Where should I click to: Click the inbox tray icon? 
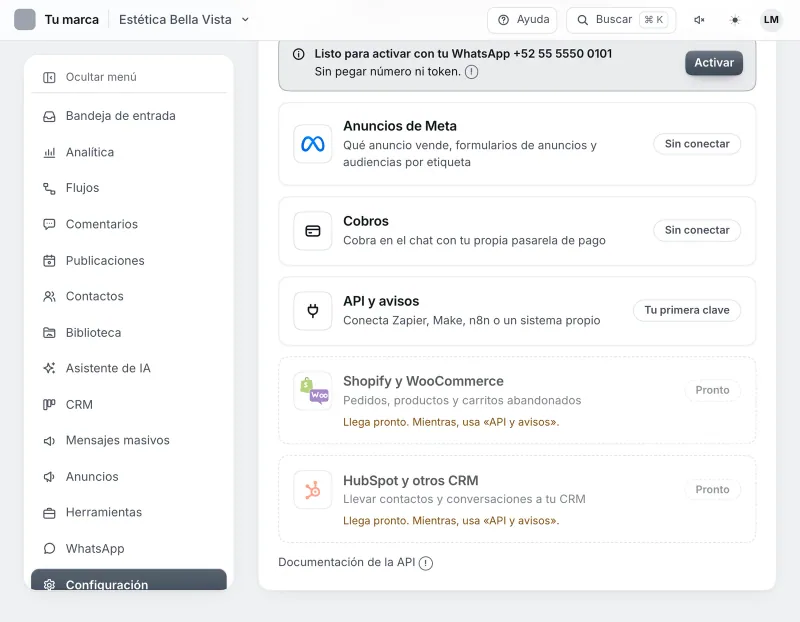(49, 116)
